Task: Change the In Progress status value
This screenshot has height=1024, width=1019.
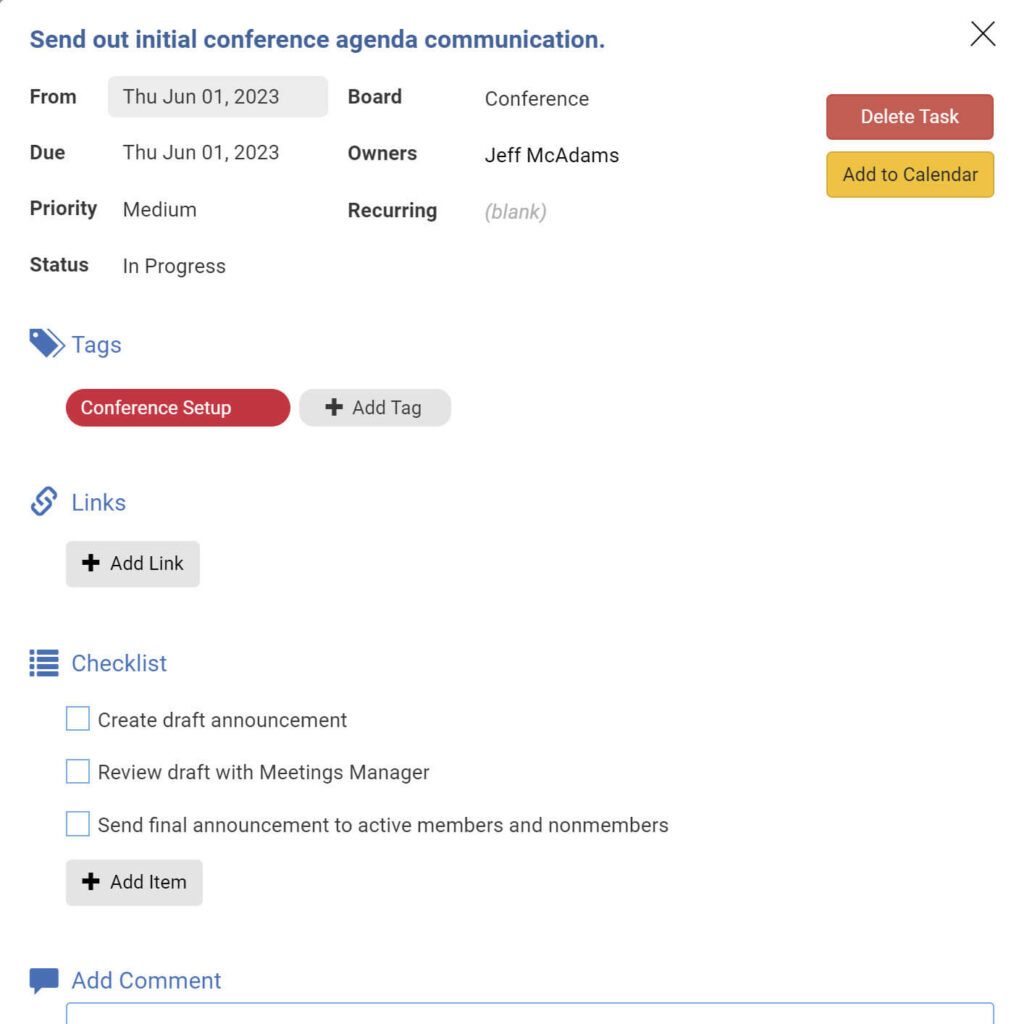Action: [174, 266]
